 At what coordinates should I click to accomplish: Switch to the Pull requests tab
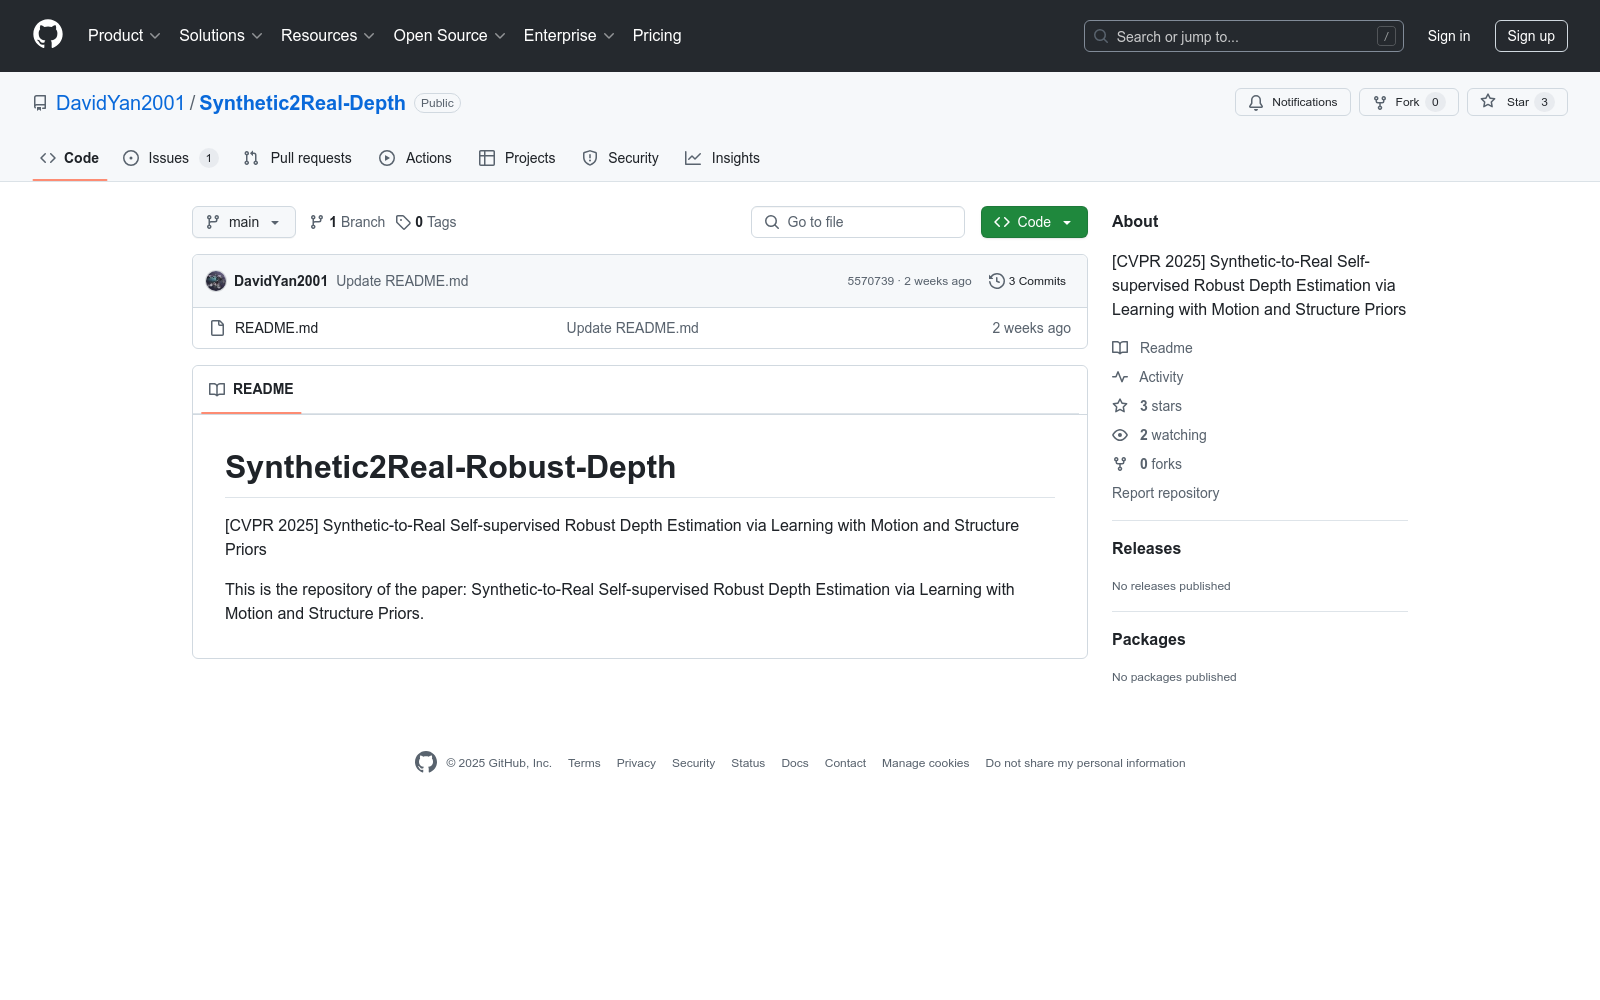[297, 158]
